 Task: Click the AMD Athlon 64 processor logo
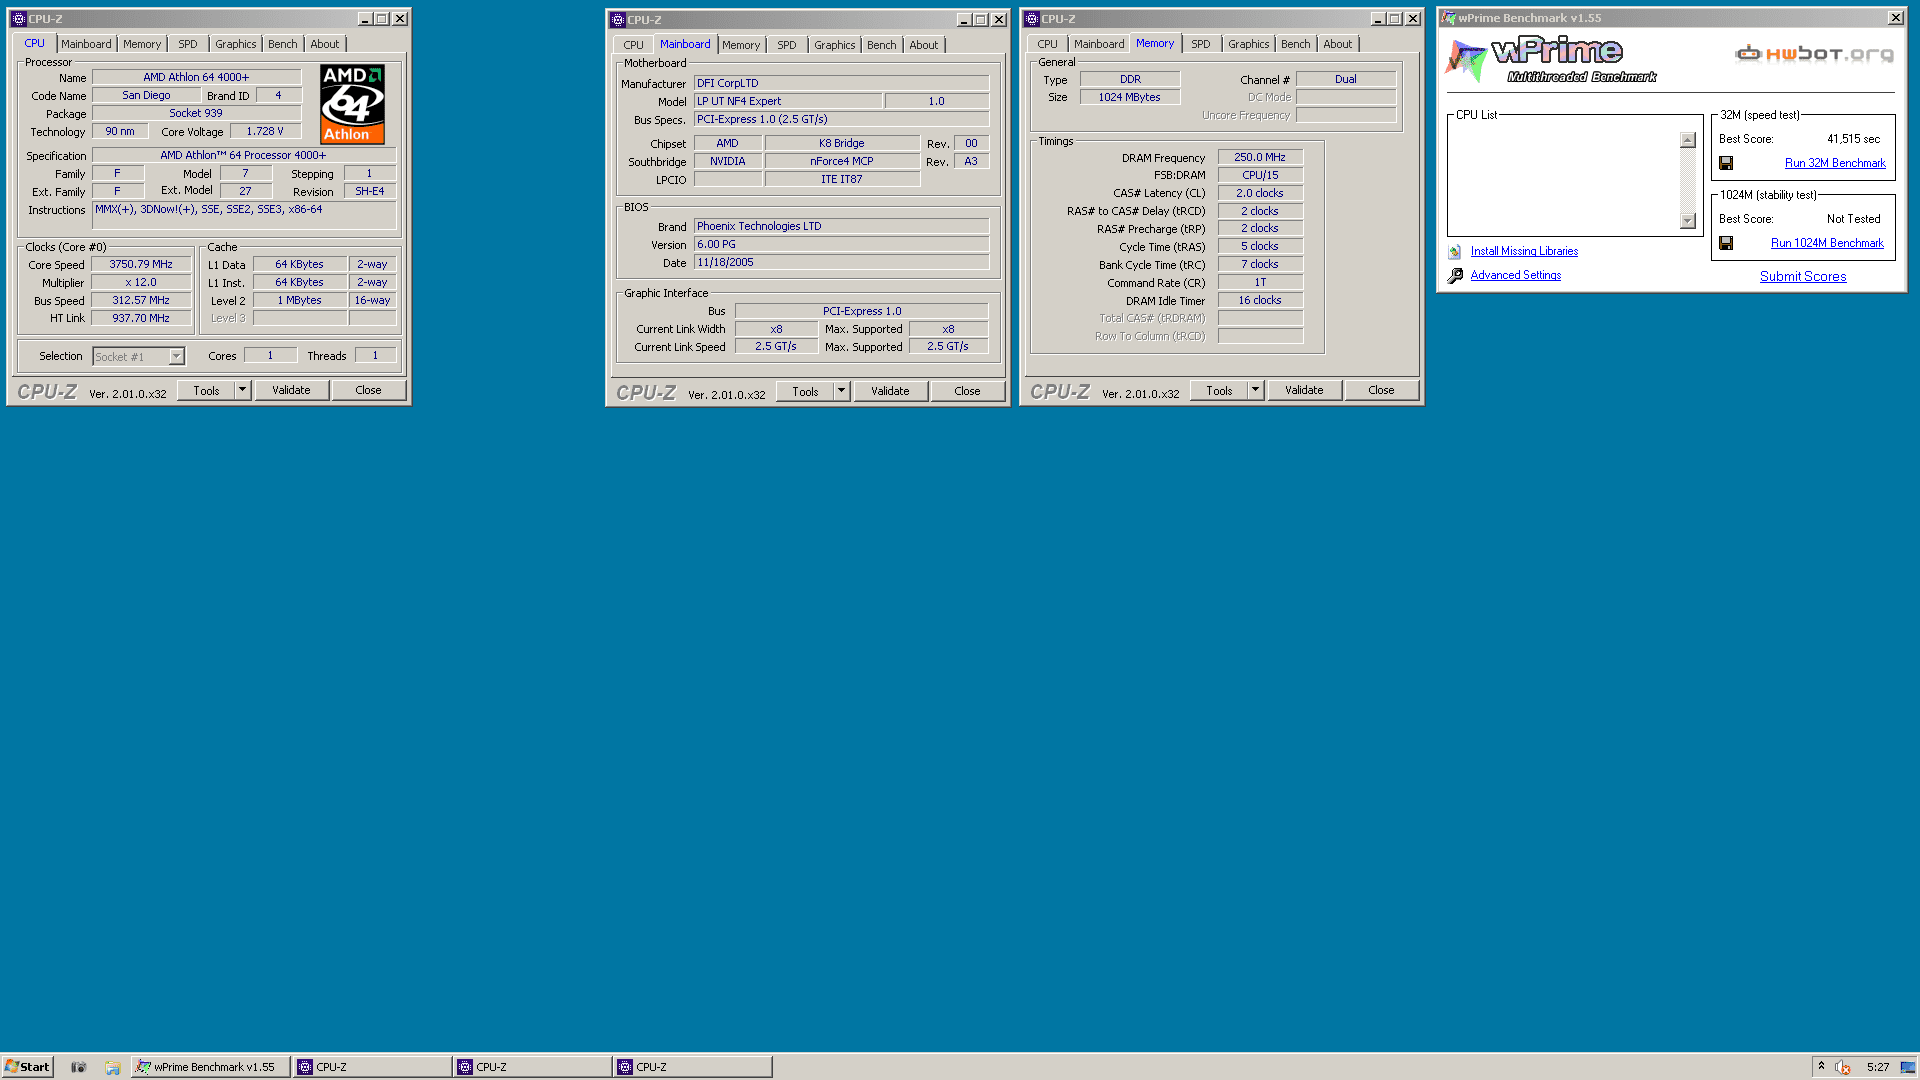click(352, 104)
